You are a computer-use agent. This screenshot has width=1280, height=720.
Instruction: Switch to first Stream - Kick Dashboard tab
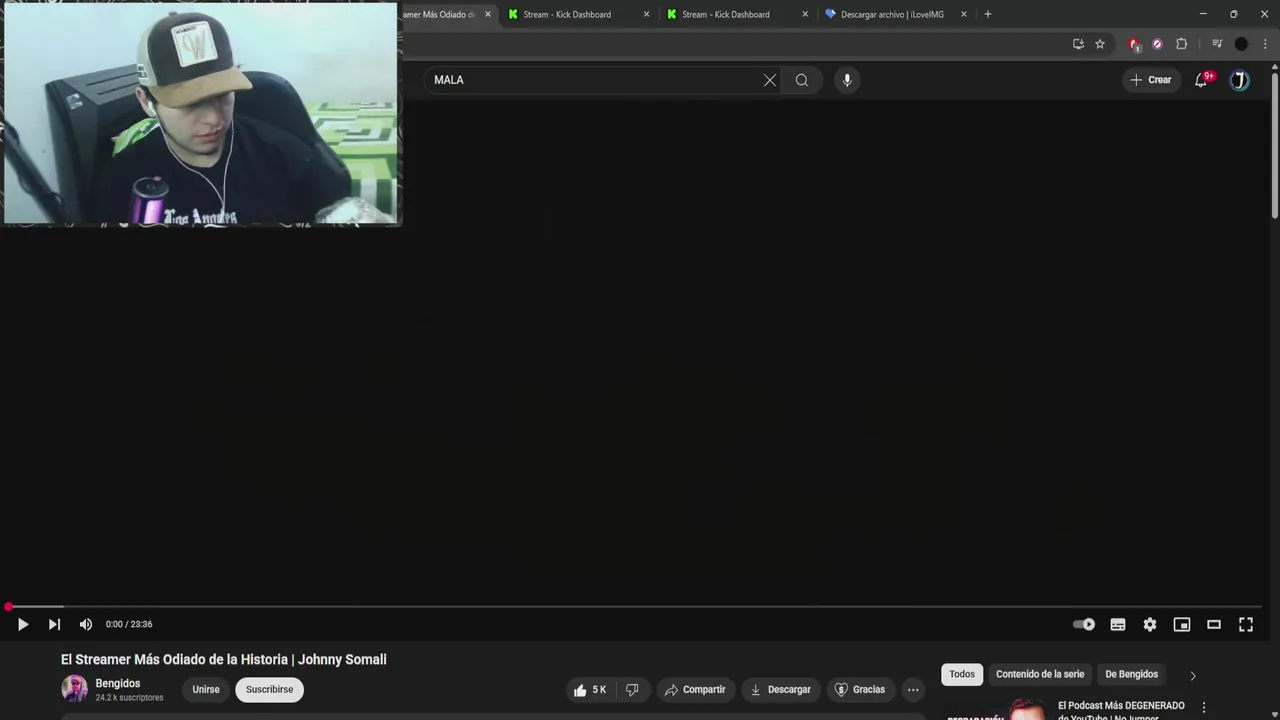coord(578,14)
